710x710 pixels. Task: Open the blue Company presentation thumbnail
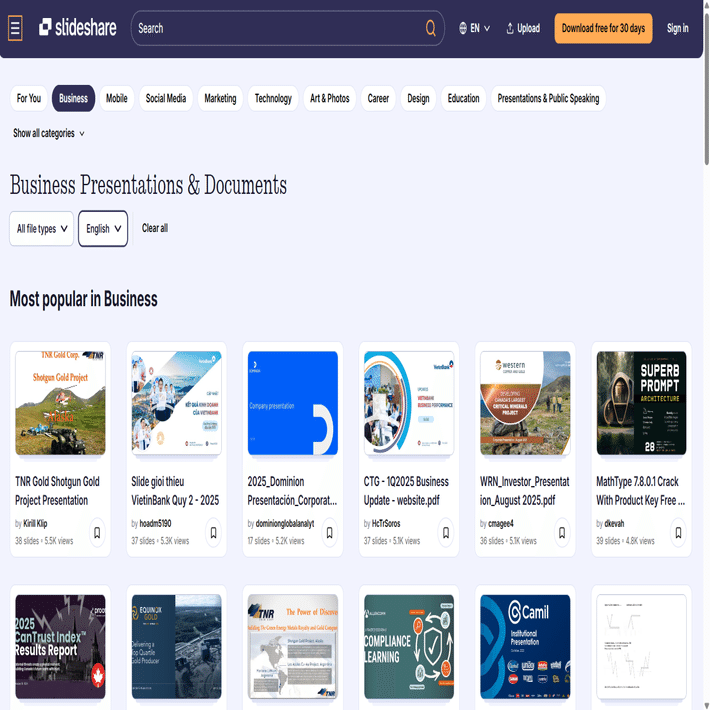293,403
